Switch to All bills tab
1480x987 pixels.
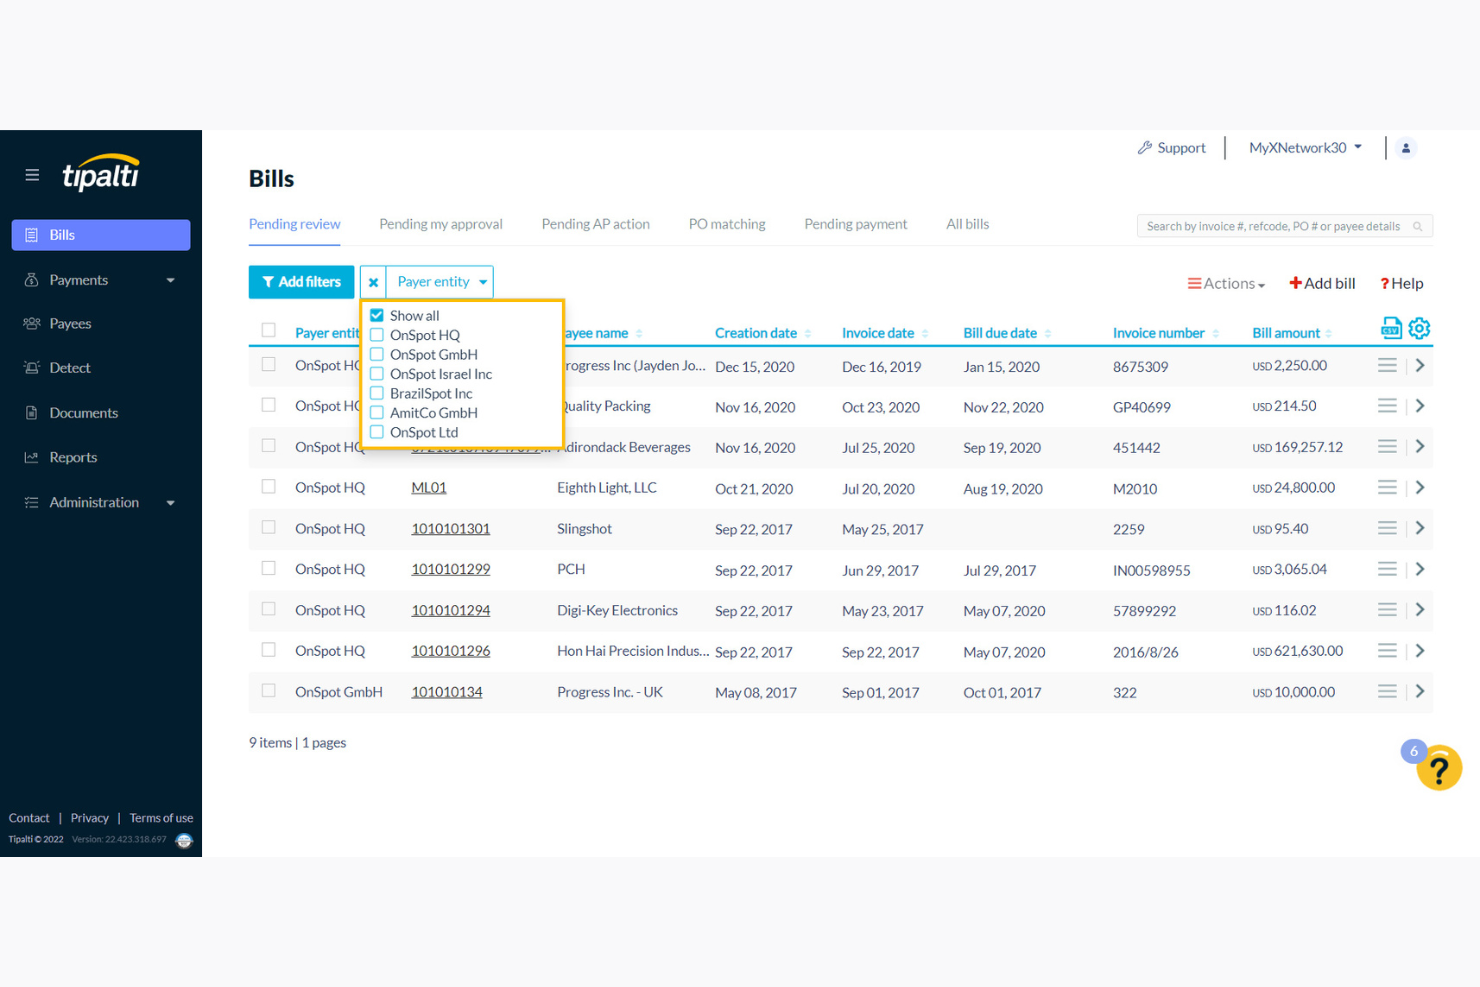(968, 224)
